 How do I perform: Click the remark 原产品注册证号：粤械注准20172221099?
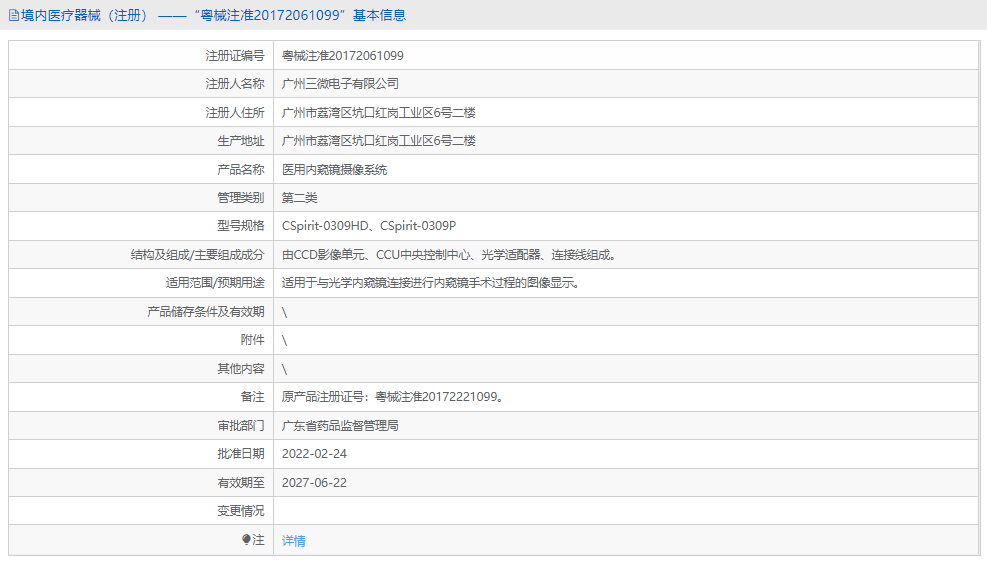pyautogui.click(x=393, y=397)
